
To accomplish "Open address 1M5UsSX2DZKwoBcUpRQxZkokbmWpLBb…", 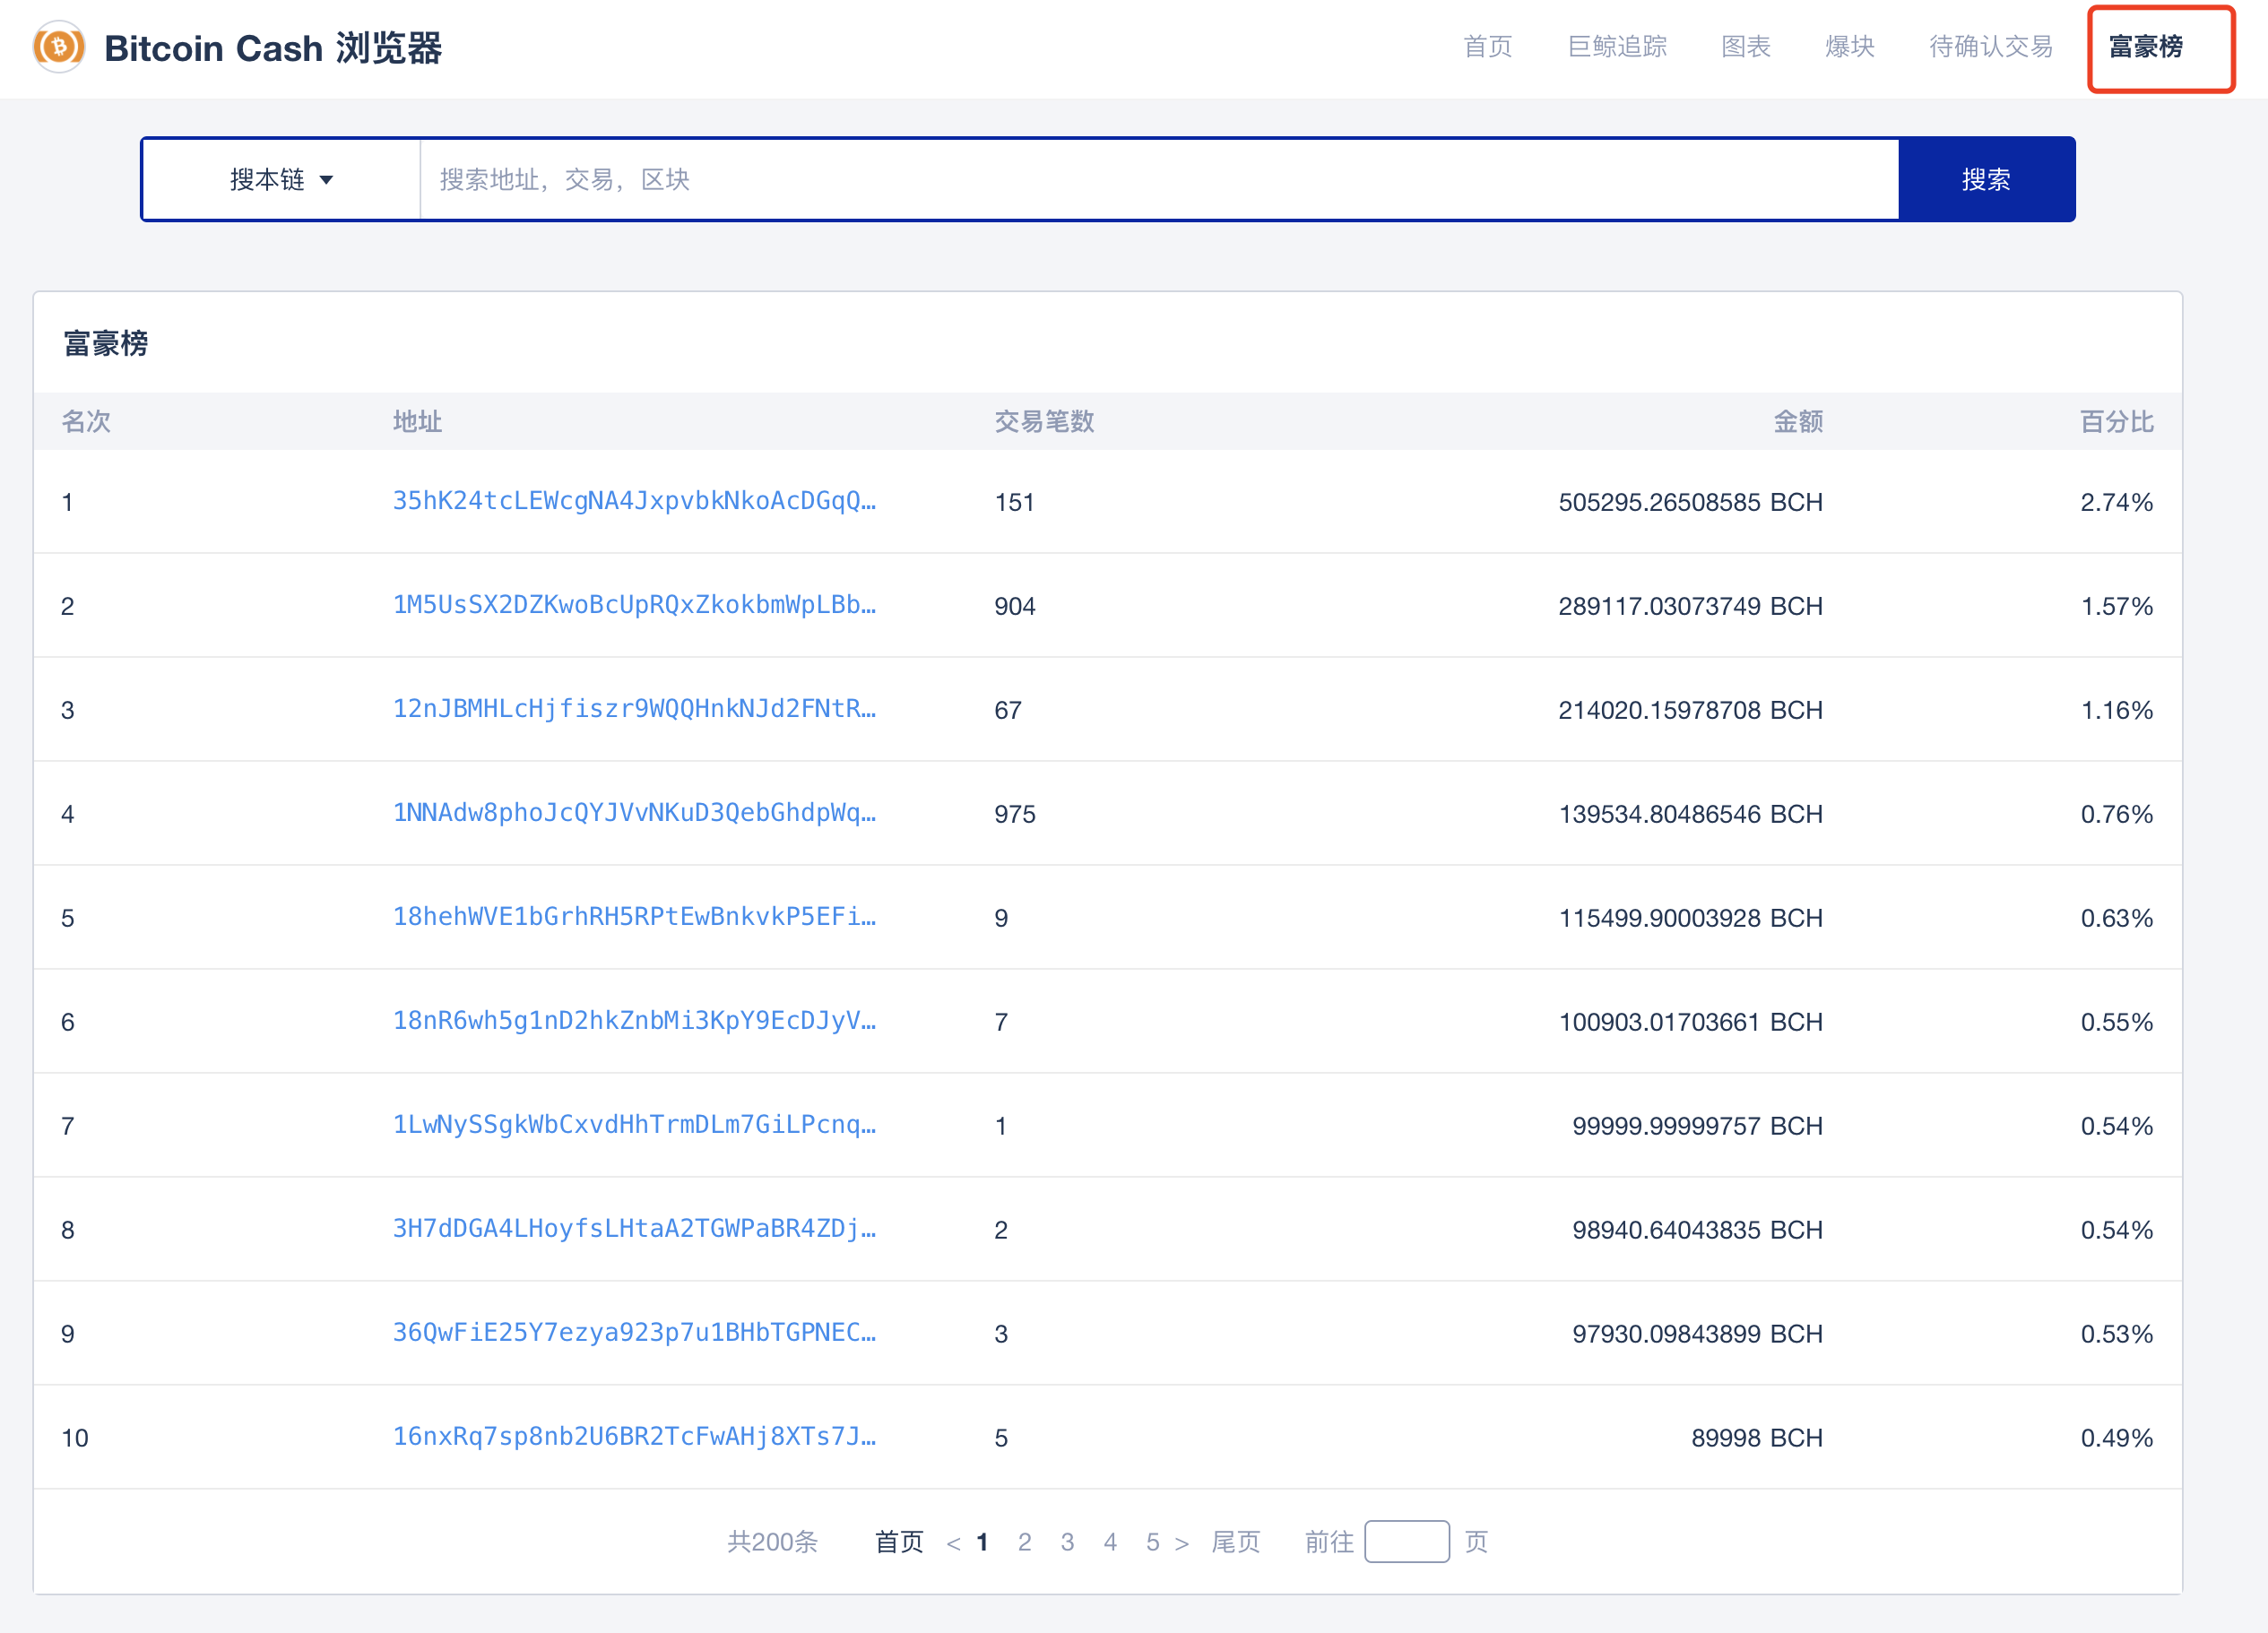I will pyautogui.click(x=634, y=605).
